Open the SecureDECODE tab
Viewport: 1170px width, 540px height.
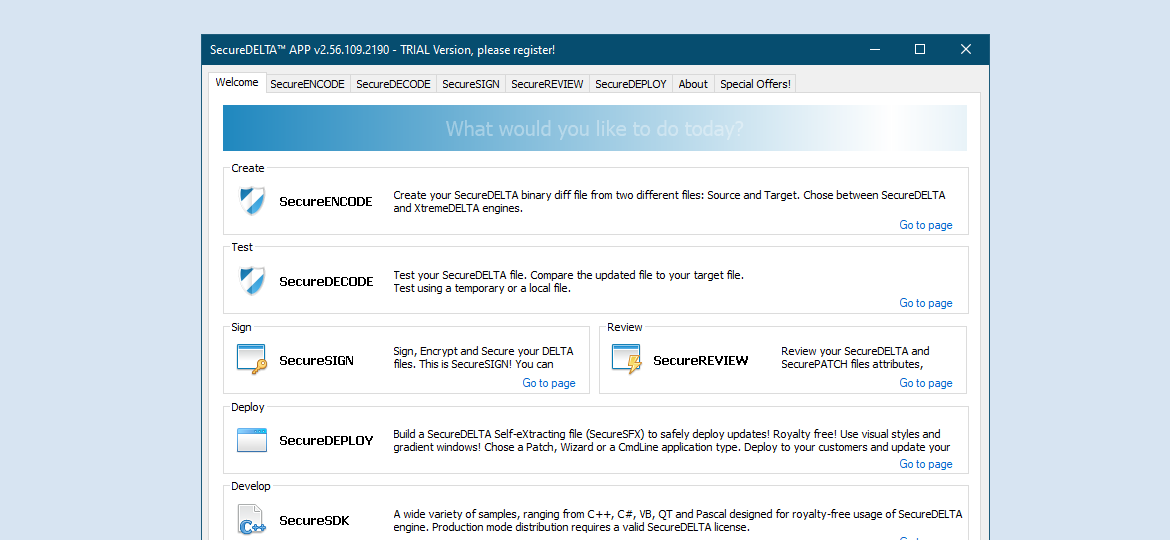click(x=393, y=84)
